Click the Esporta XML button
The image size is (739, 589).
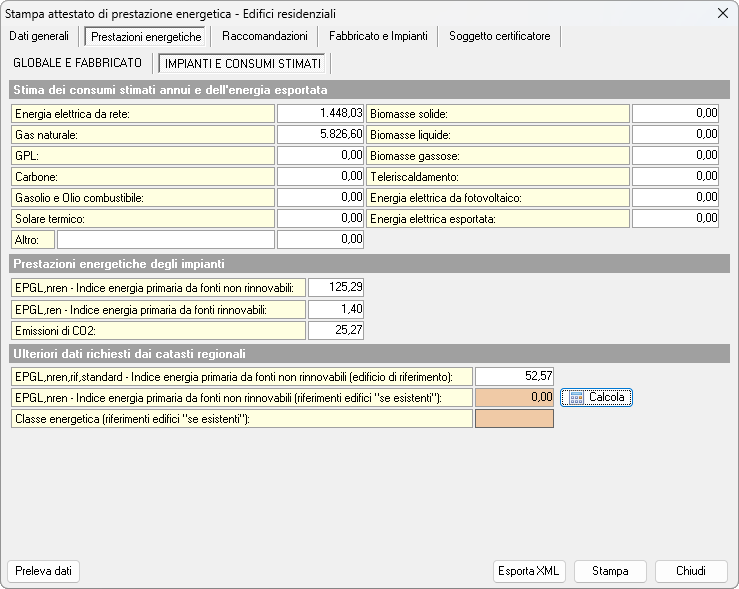pyautogui.click(x=530, y=571)
